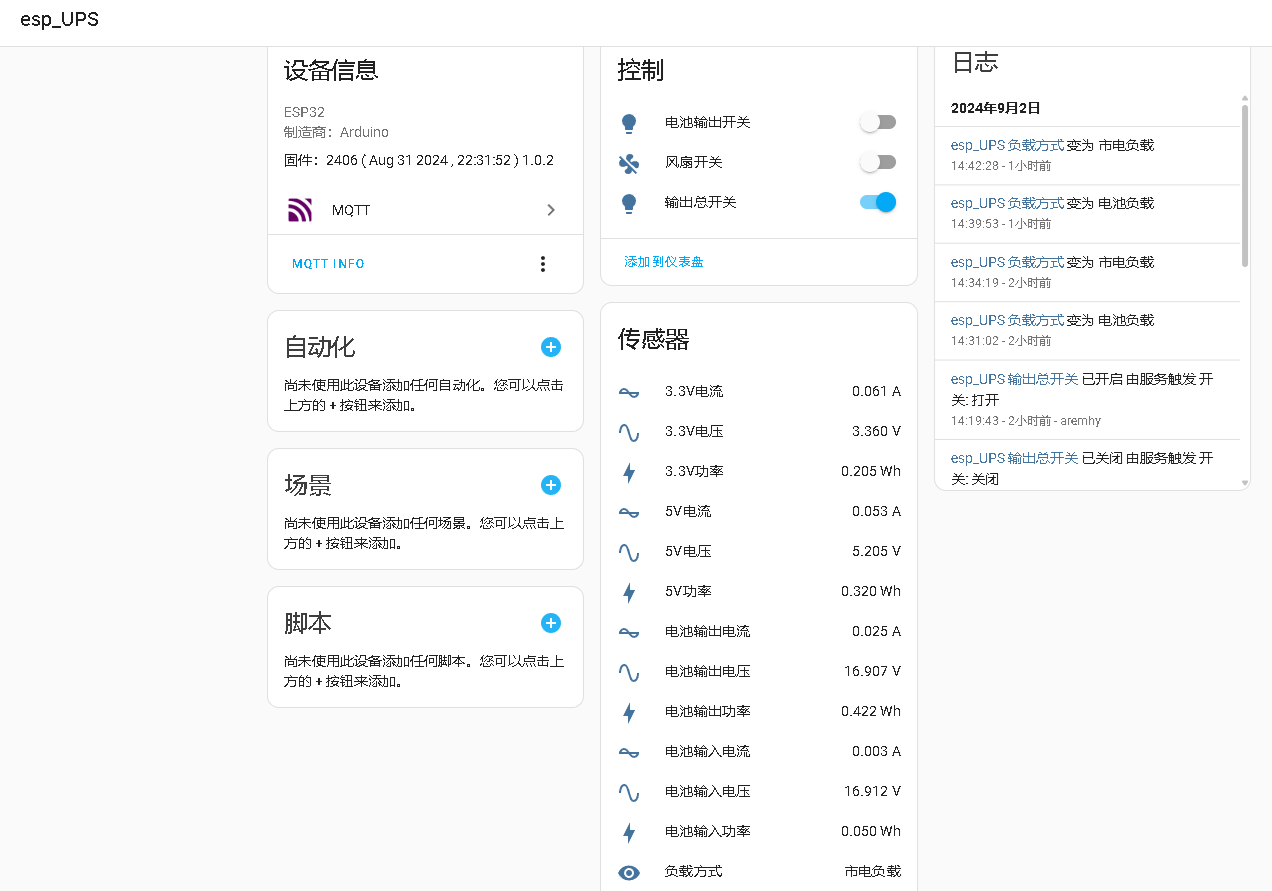Click the eye icon beside 负载方式

(x=629, y=872)
